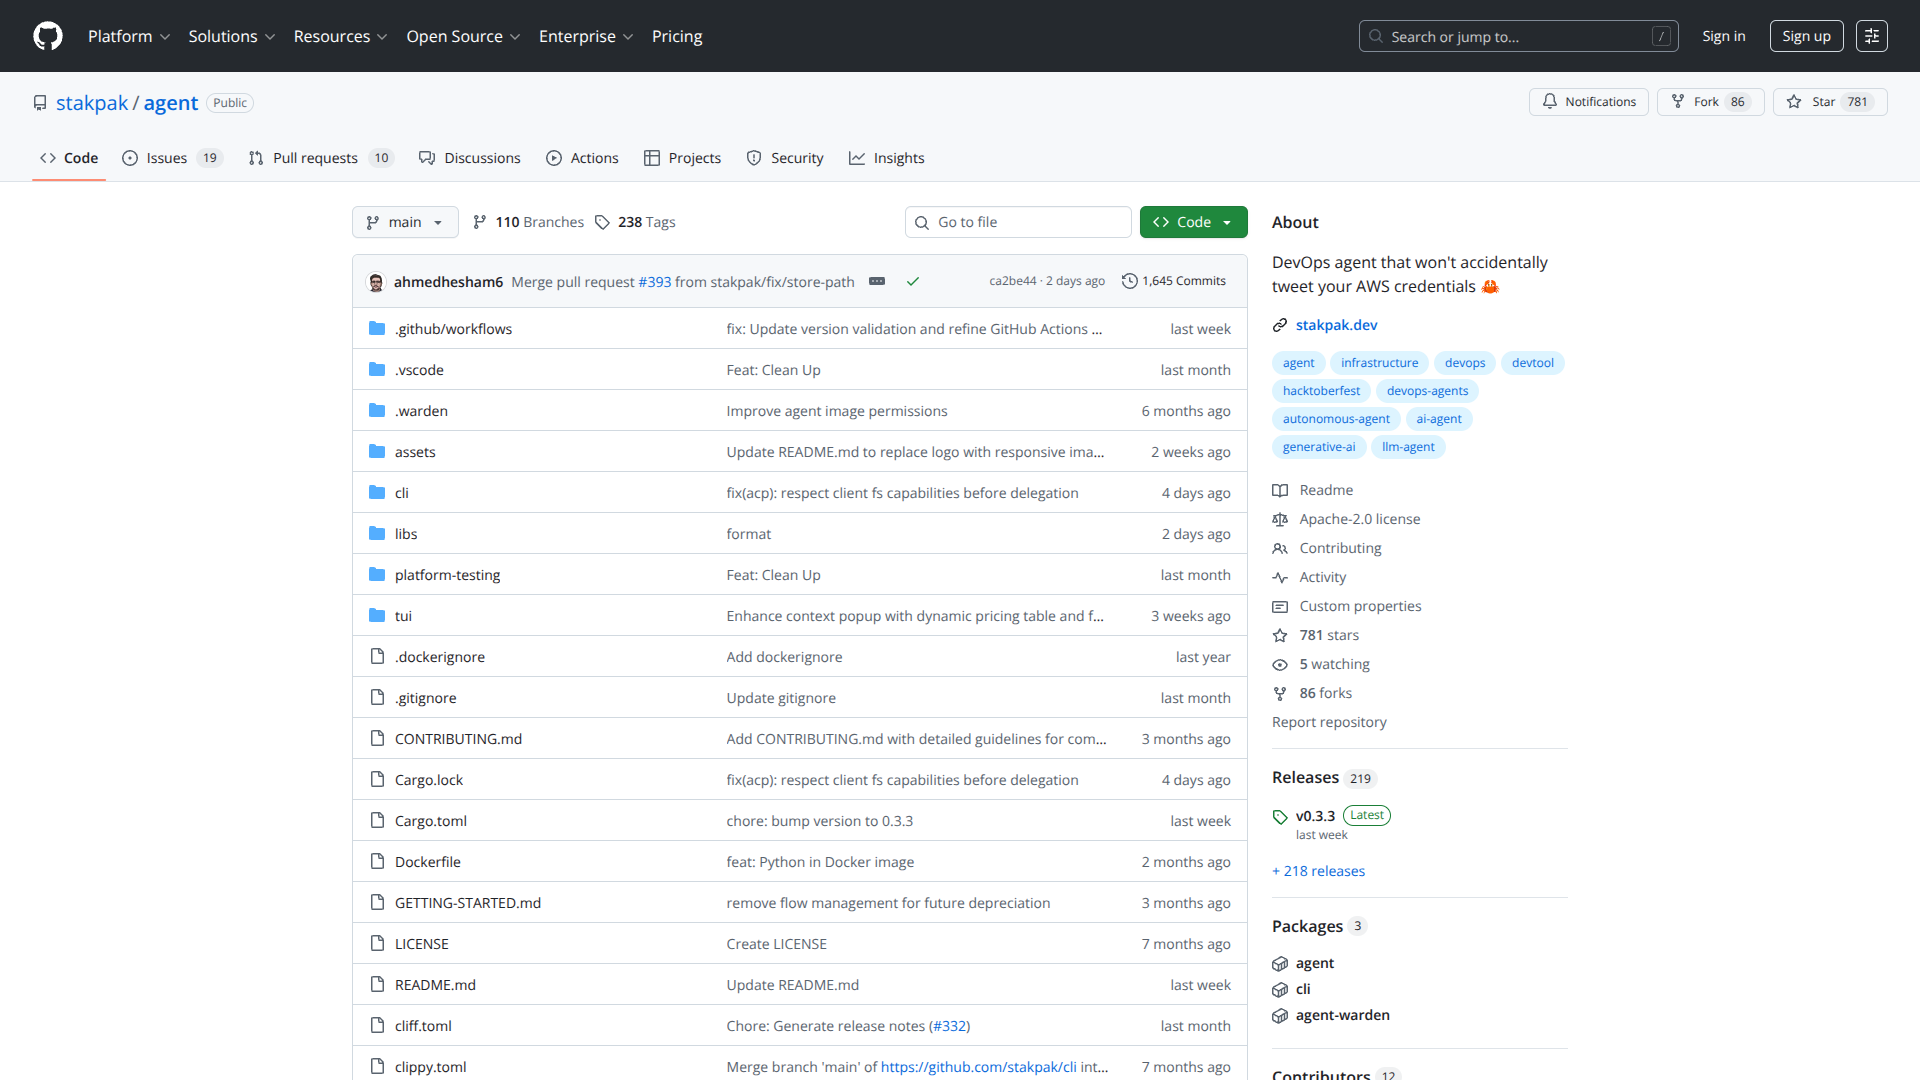The width and height of the screenshot is (1920, 1080).
Task: Expand the main branch selector
Action: [405, 222]
